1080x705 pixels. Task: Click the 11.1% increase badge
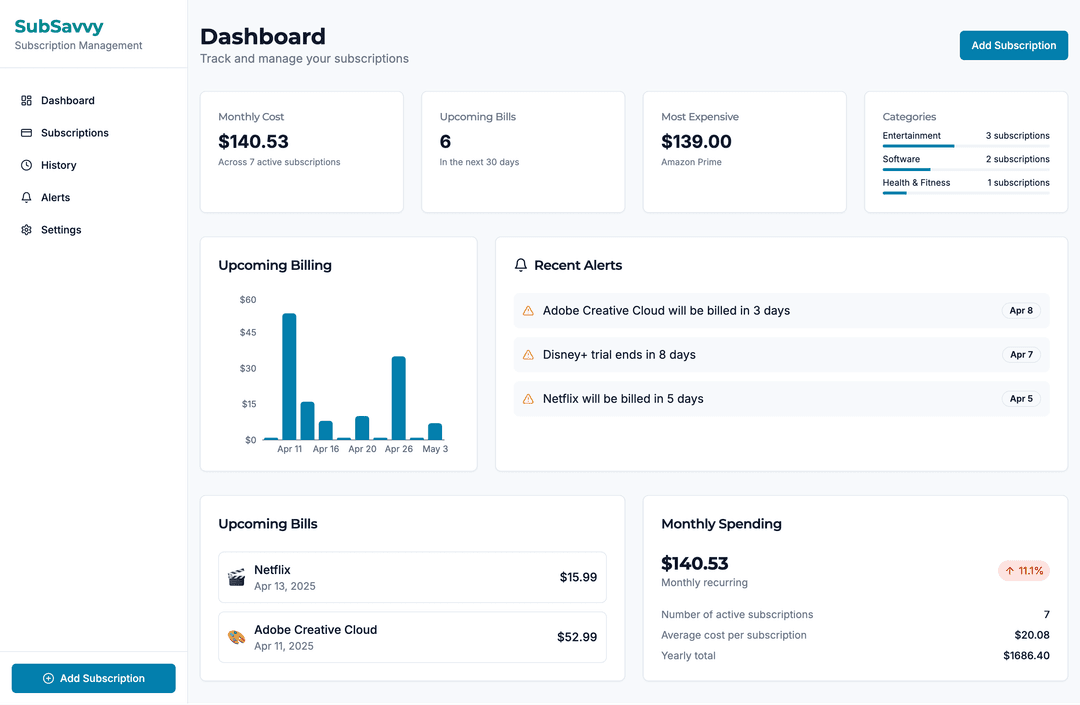1023,571
